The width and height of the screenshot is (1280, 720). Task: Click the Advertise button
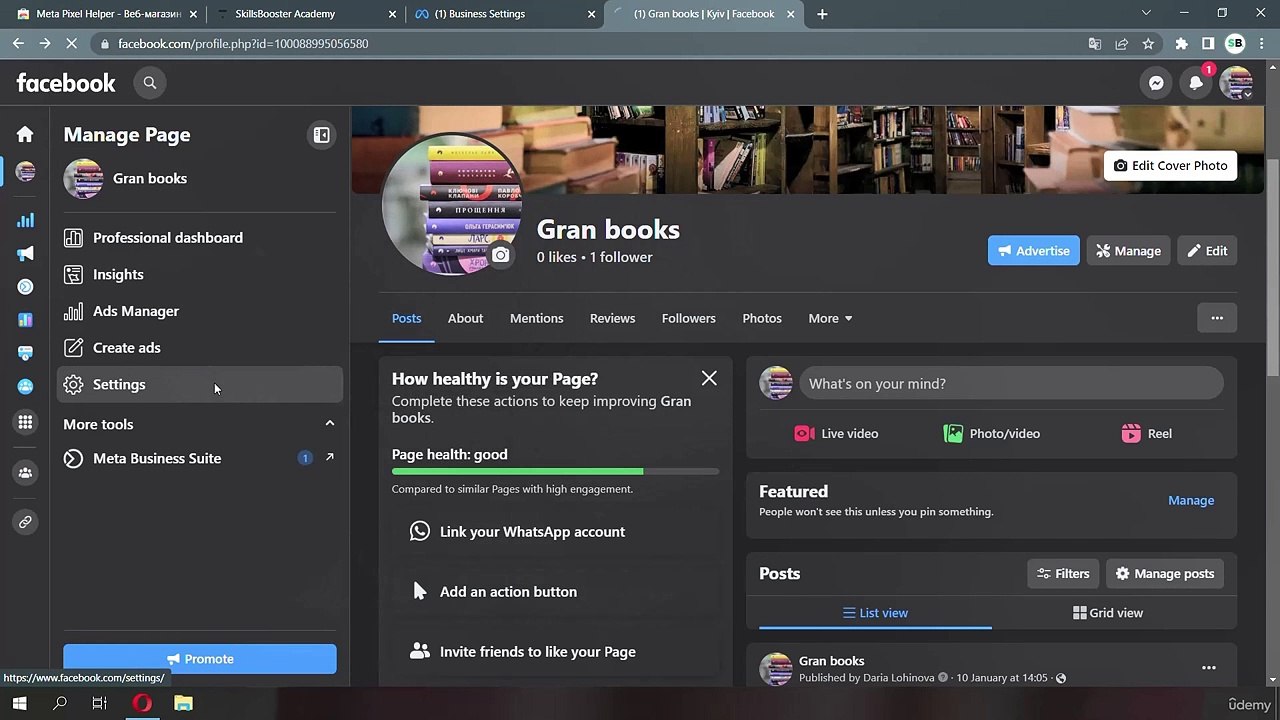click(x=1033, y=251)
